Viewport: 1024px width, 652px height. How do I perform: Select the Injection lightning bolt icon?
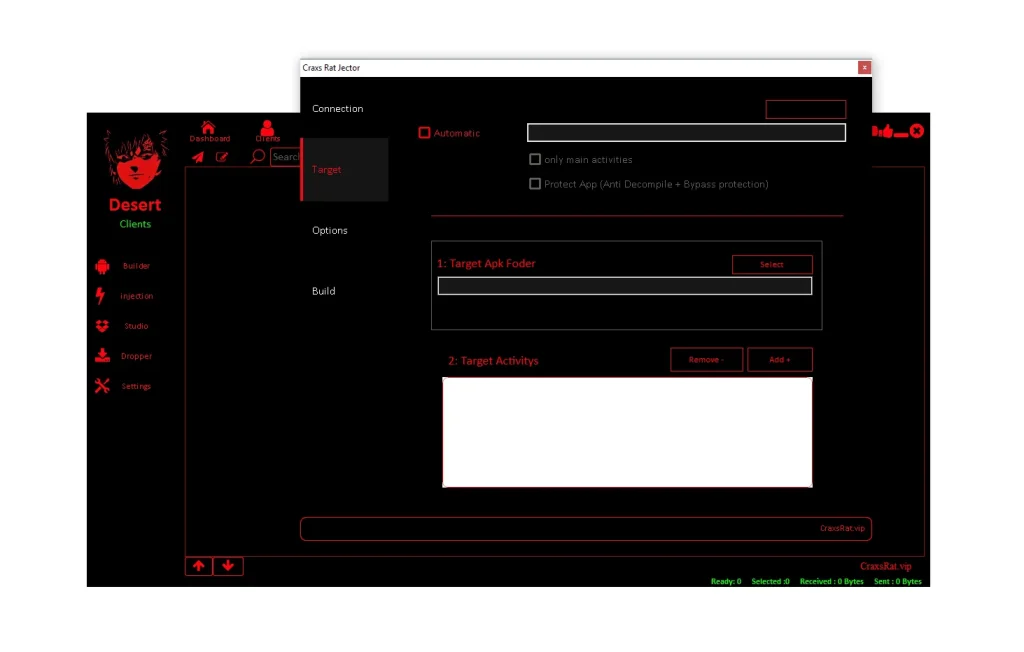pyautogui.click(x=100, y=296)
